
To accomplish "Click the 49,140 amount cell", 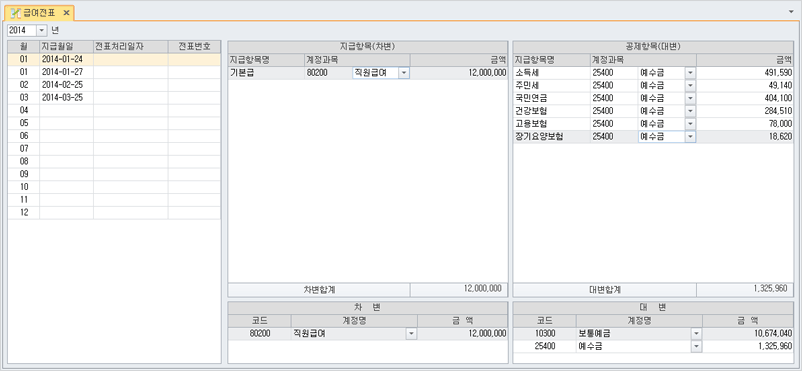I will click(745, 85).
